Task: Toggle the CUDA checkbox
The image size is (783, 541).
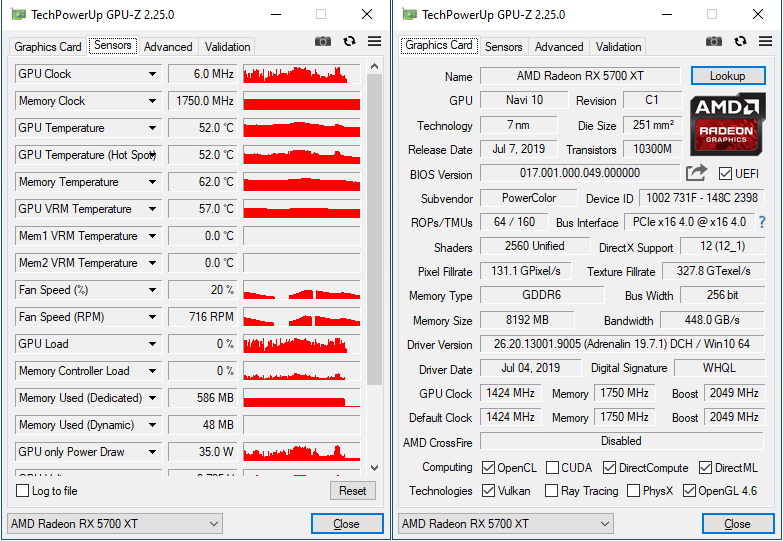Action: tap(552, 468)
